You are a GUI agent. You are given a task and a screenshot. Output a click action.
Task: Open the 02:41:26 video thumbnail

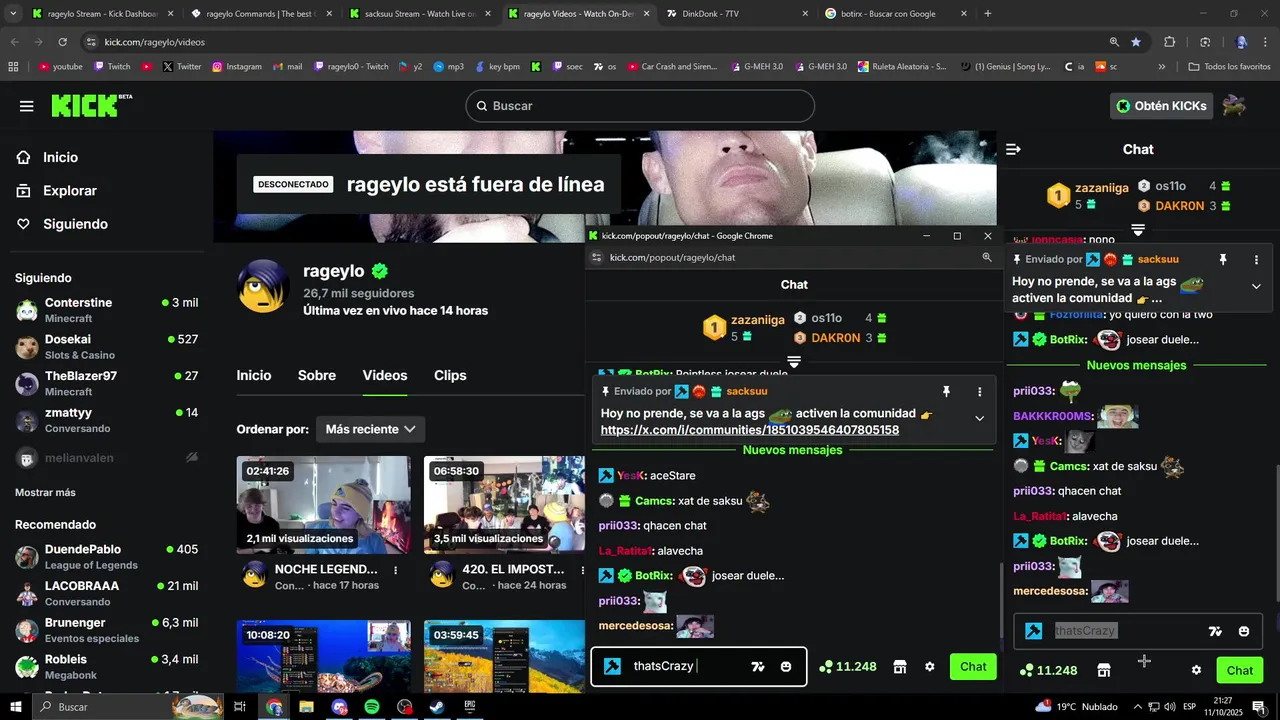[323, 505]
